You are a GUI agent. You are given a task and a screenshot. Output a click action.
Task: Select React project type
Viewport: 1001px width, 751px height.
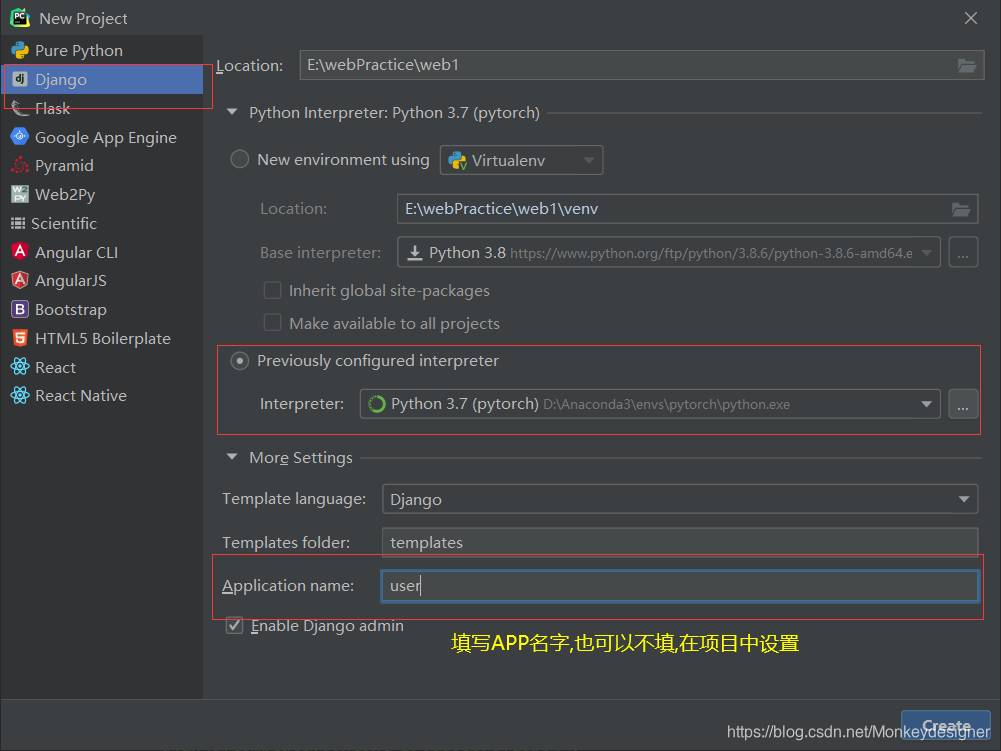pos(102,367)
